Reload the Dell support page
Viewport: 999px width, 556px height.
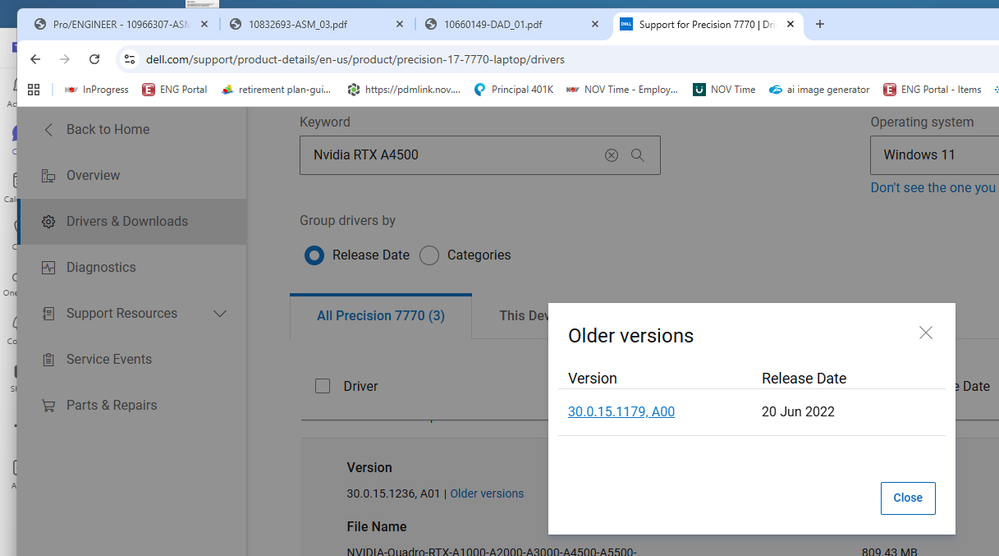pos(94,59)
